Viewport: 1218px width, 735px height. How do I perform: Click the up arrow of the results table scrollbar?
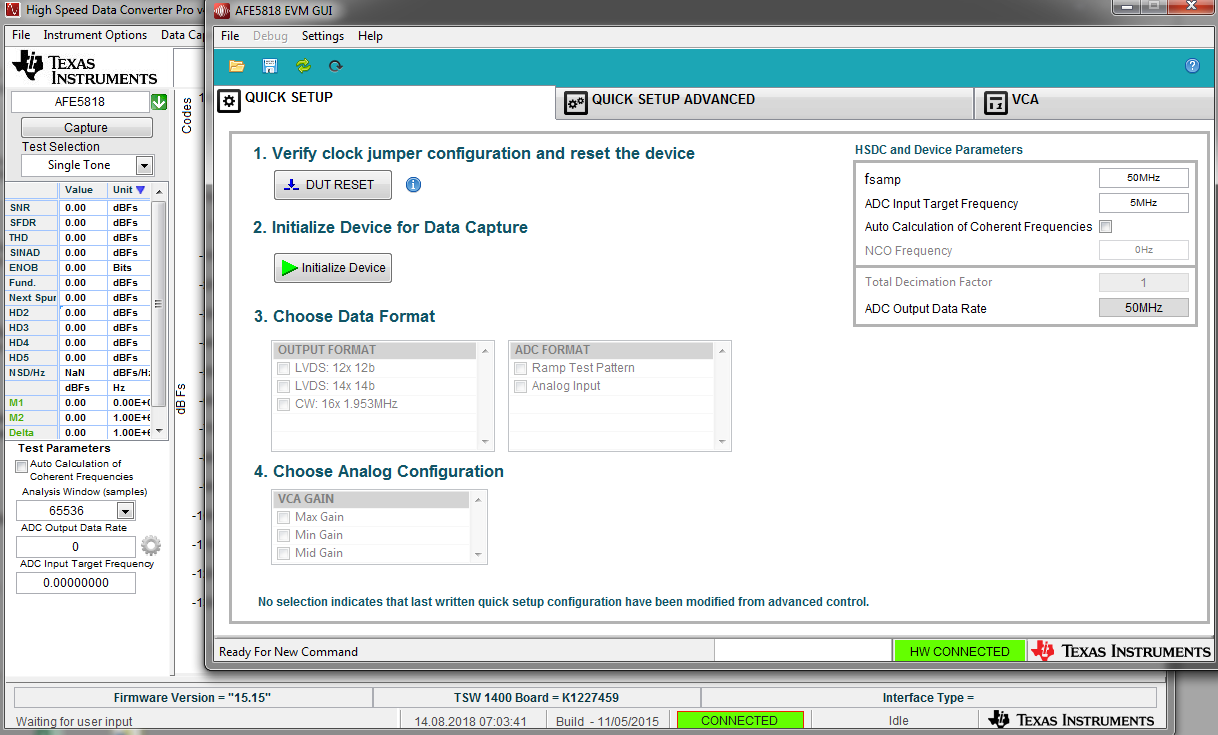(x=158, y=190)
